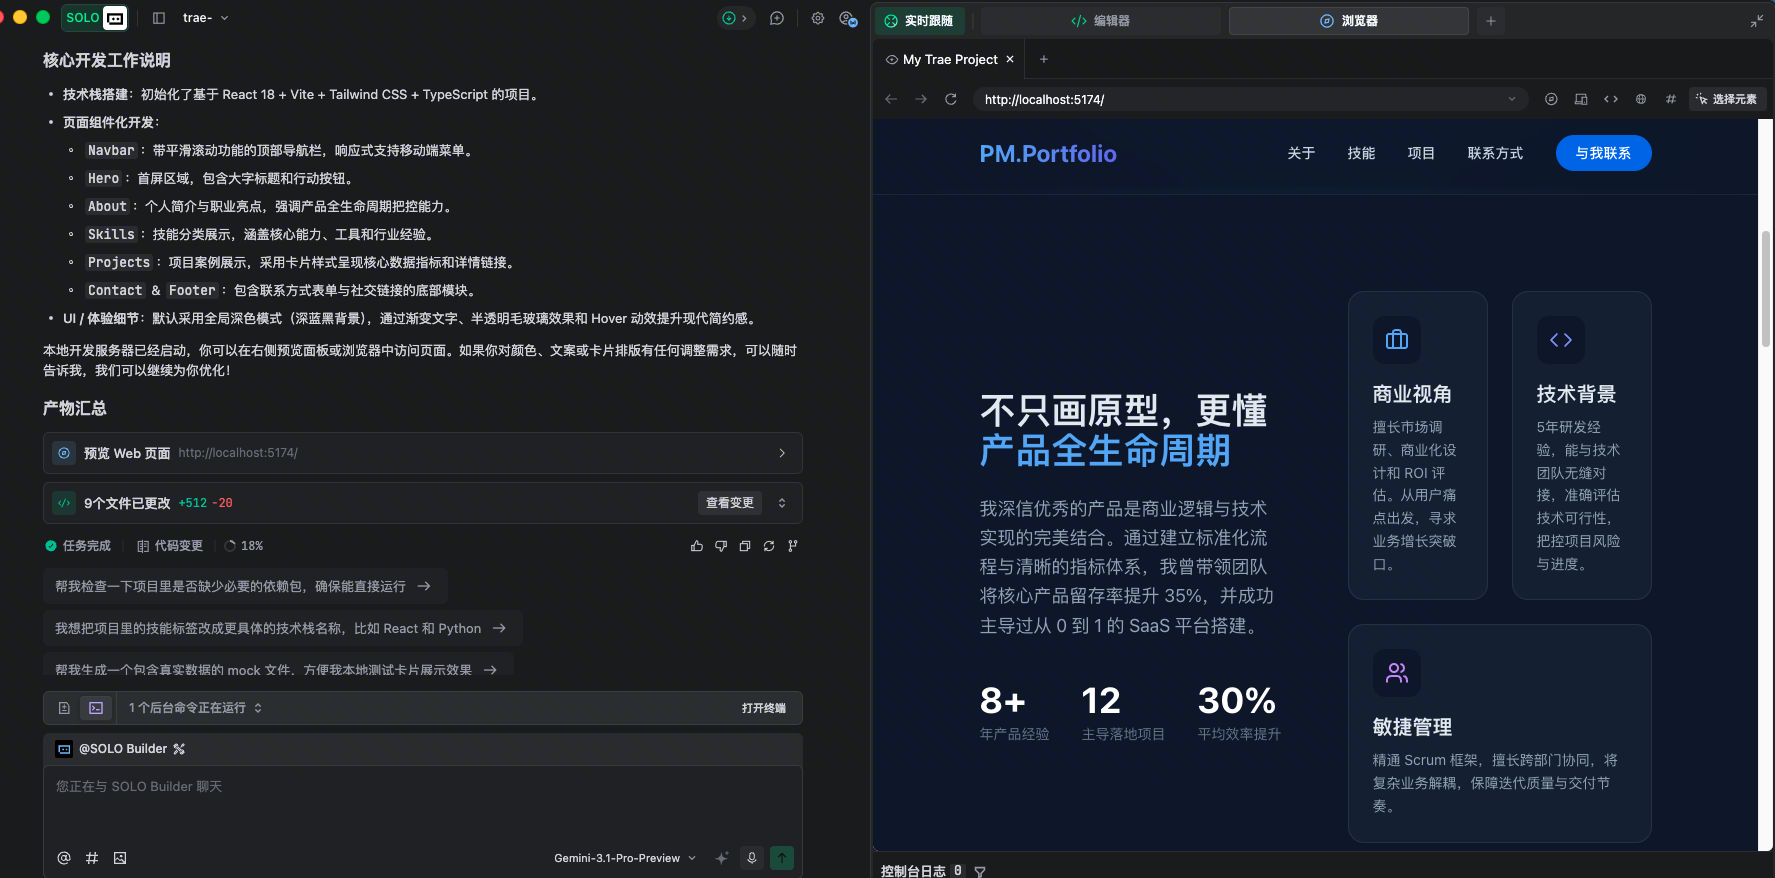Screen dimensions: 1775x878
Task: Open settings gear icon
Action: coord(818,18)
